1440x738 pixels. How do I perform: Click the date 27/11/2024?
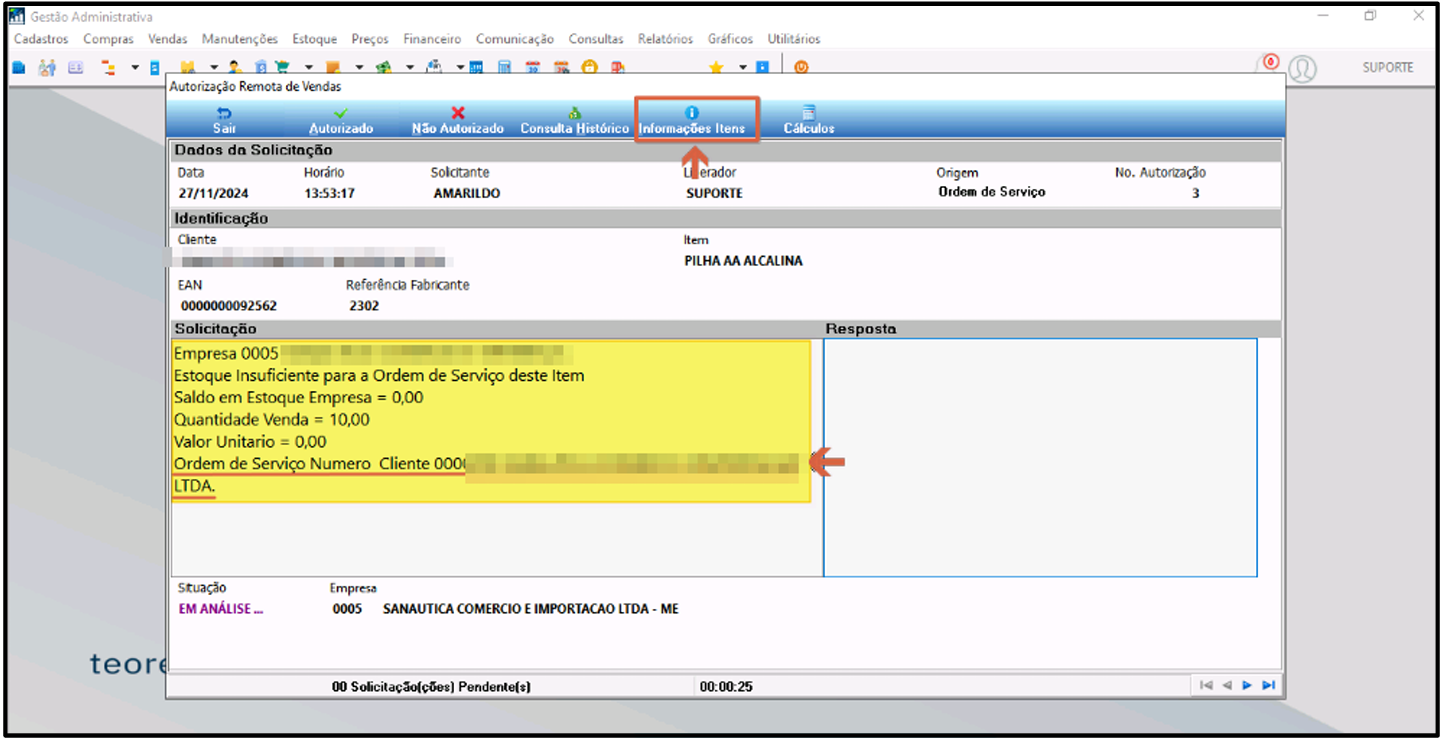[x=214, y=193]
